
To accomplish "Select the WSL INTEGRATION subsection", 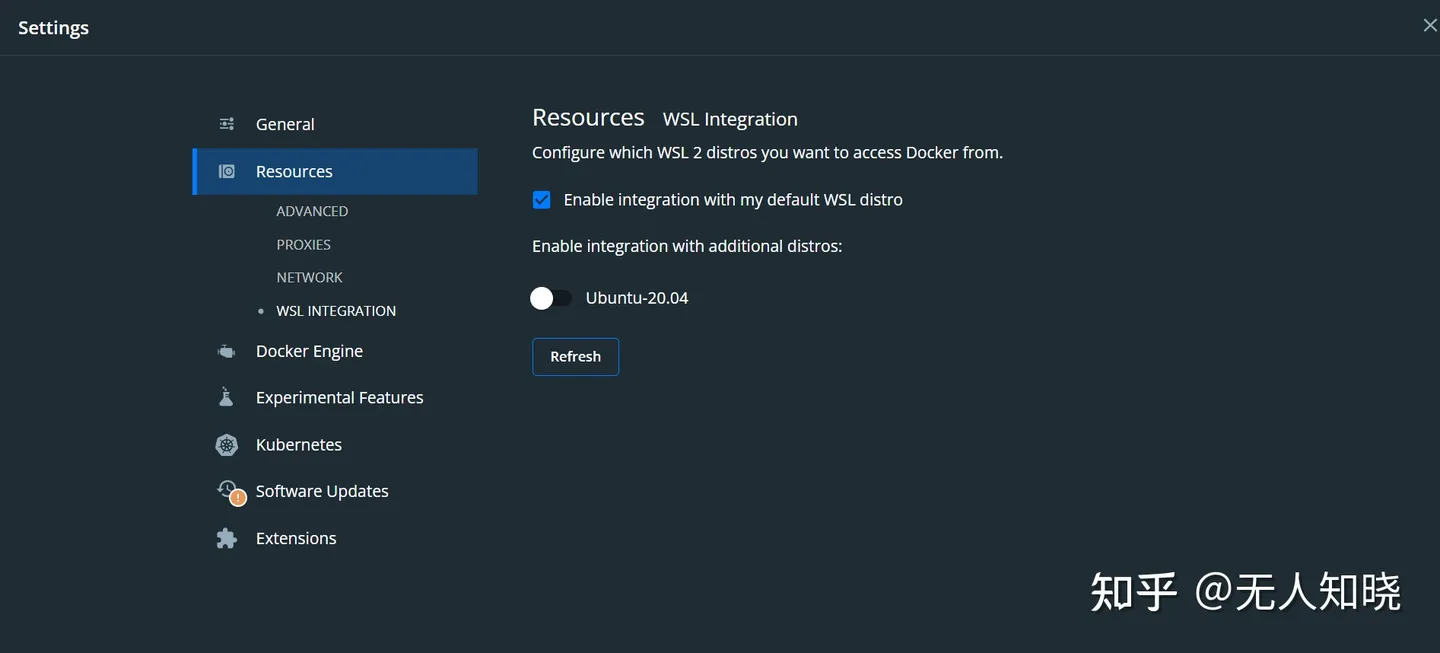I will [x=336, y=311].
